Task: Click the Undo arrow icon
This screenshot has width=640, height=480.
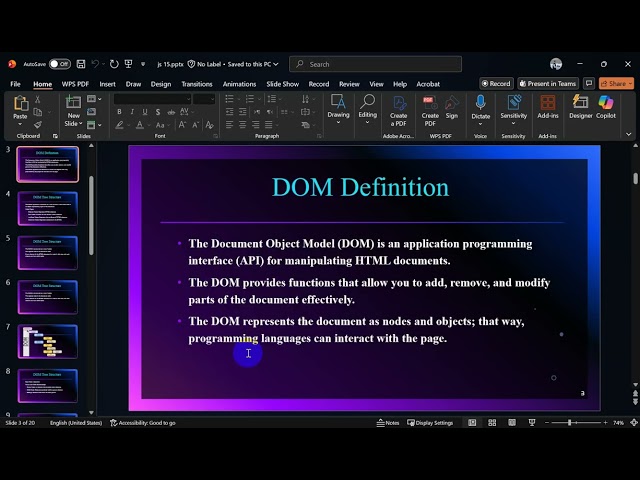Action: pos(96,64)
